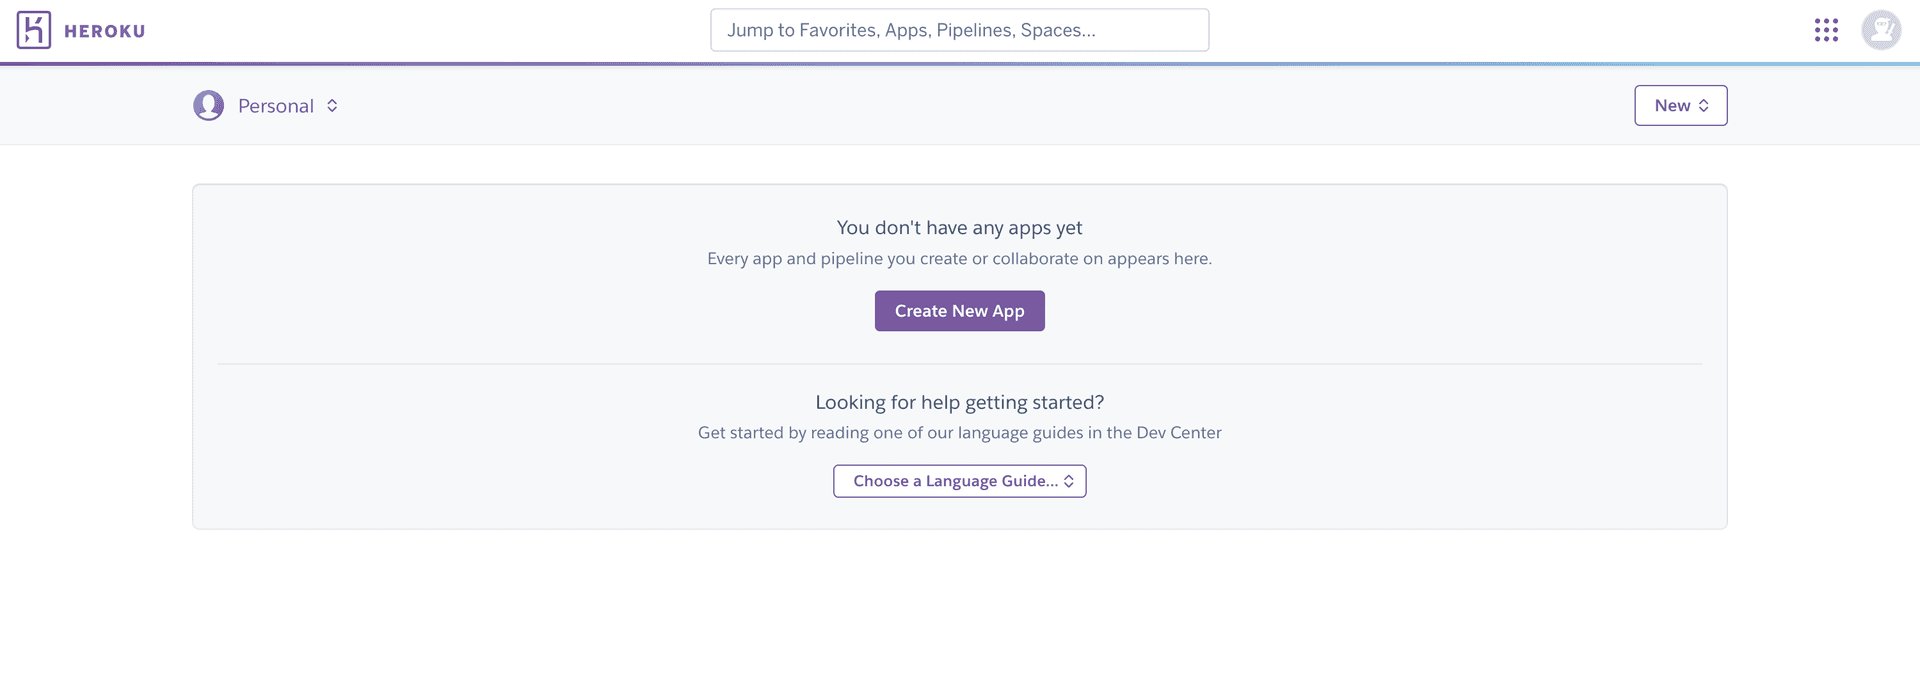Click 'Looking for help getting started?' text
This screenshot has height=689, width=1920.
coord(960,402)
